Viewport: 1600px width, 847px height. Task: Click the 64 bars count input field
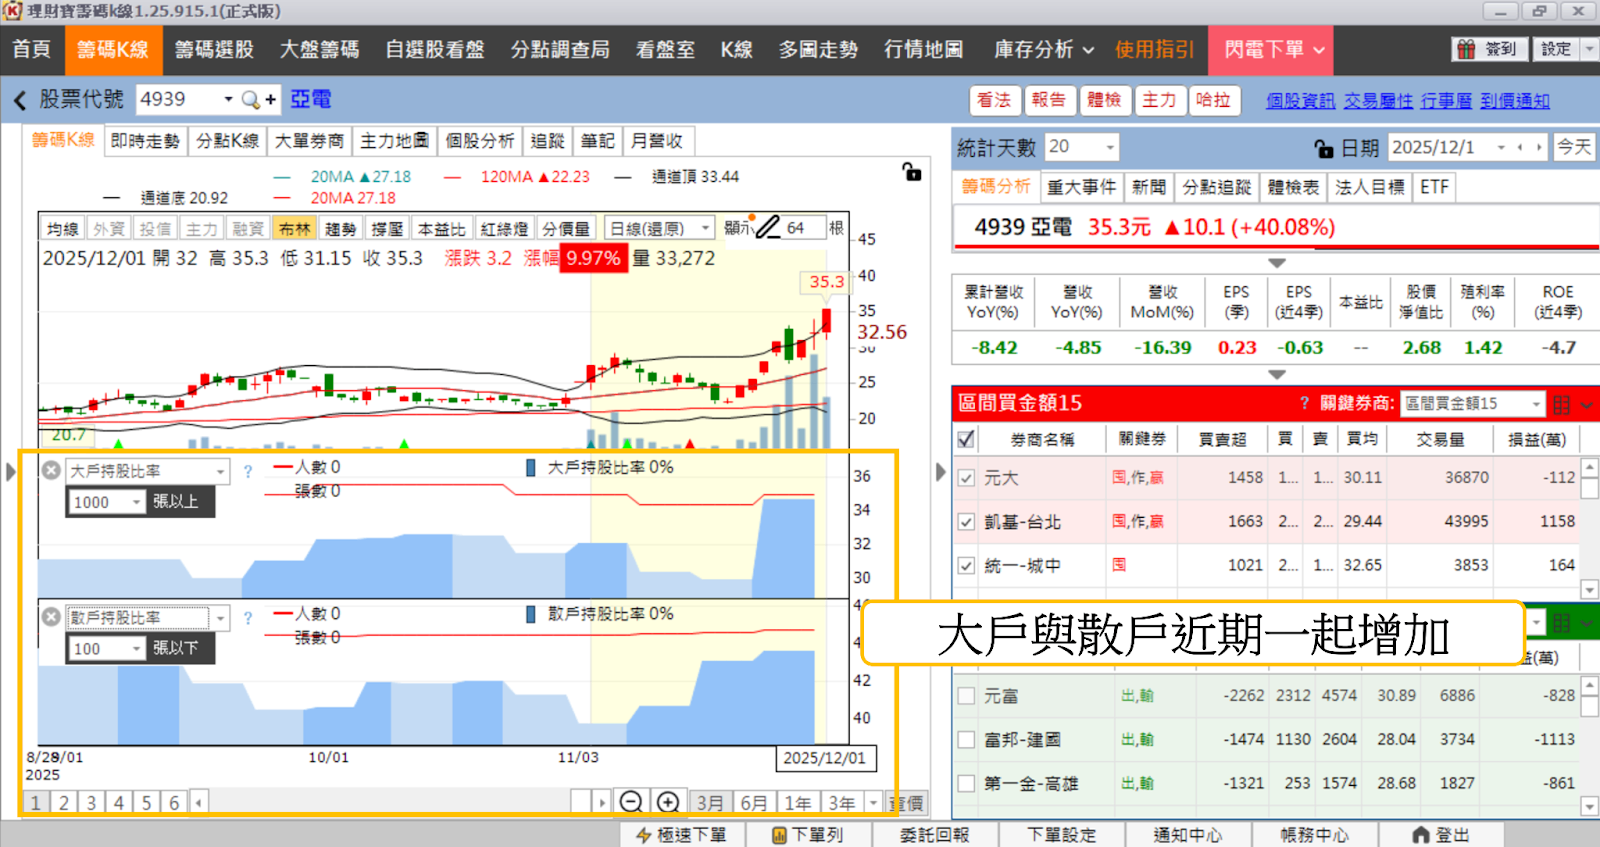tap(804, 228)
